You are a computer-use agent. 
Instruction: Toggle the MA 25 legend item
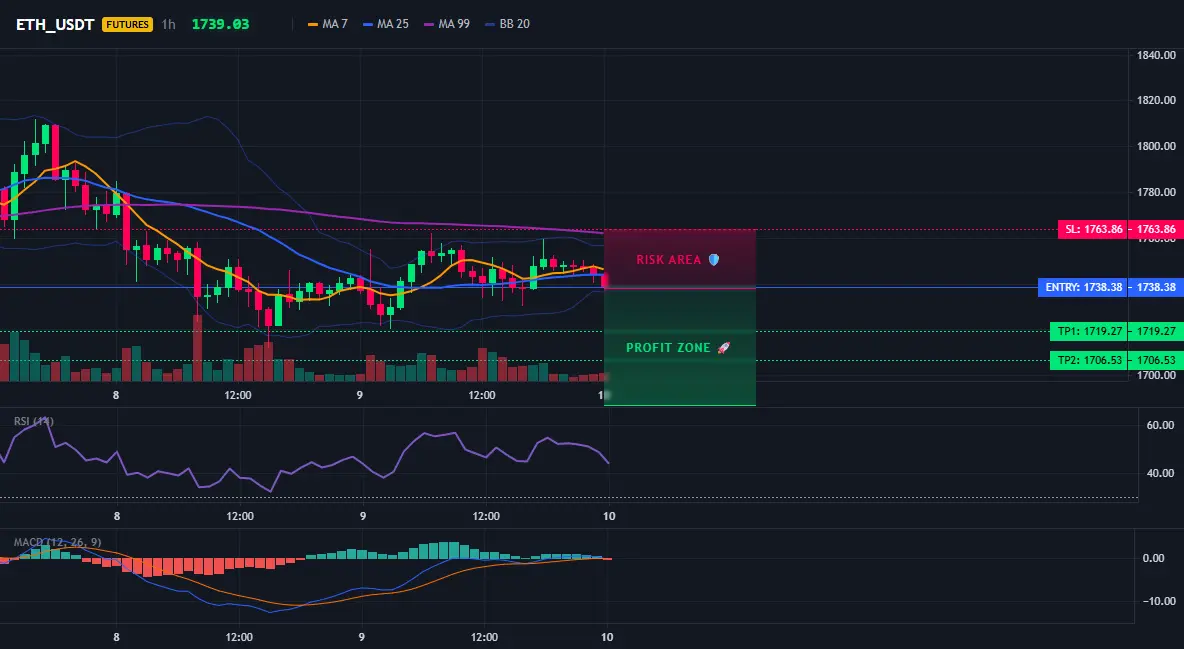click(x=386, y=24)
